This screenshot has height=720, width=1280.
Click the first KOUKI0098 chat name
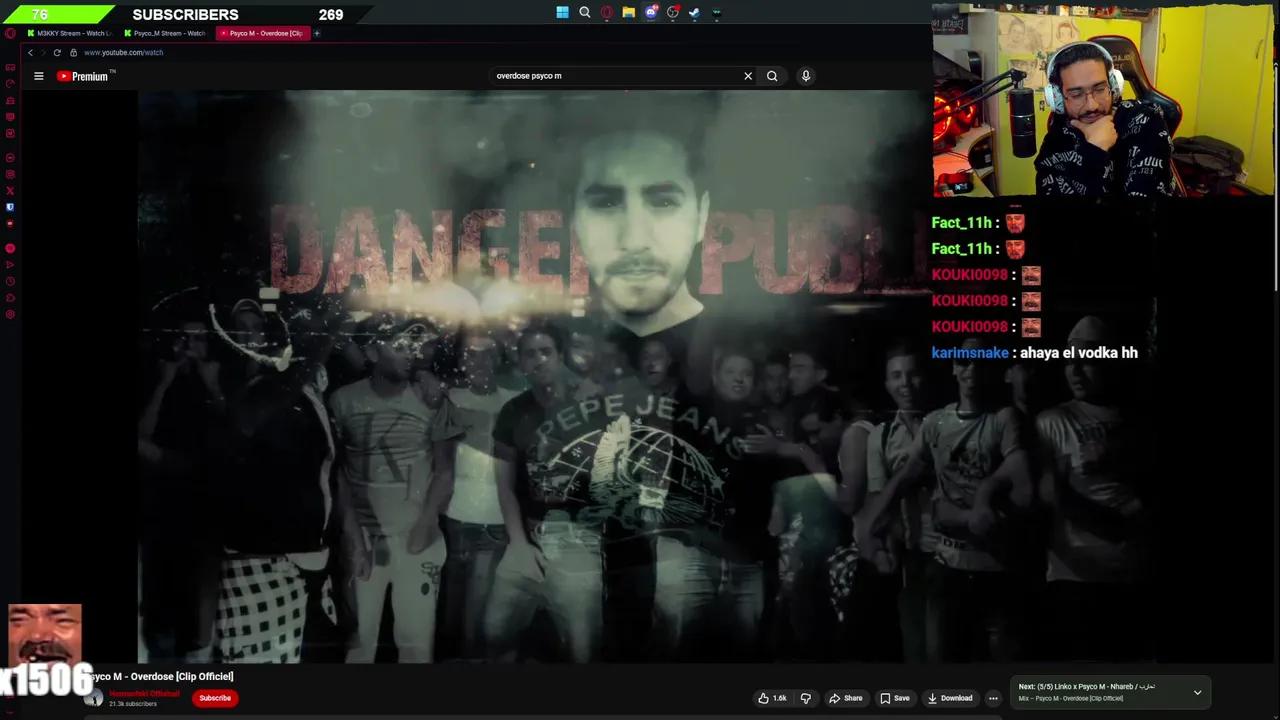click(x=969, y=275)
